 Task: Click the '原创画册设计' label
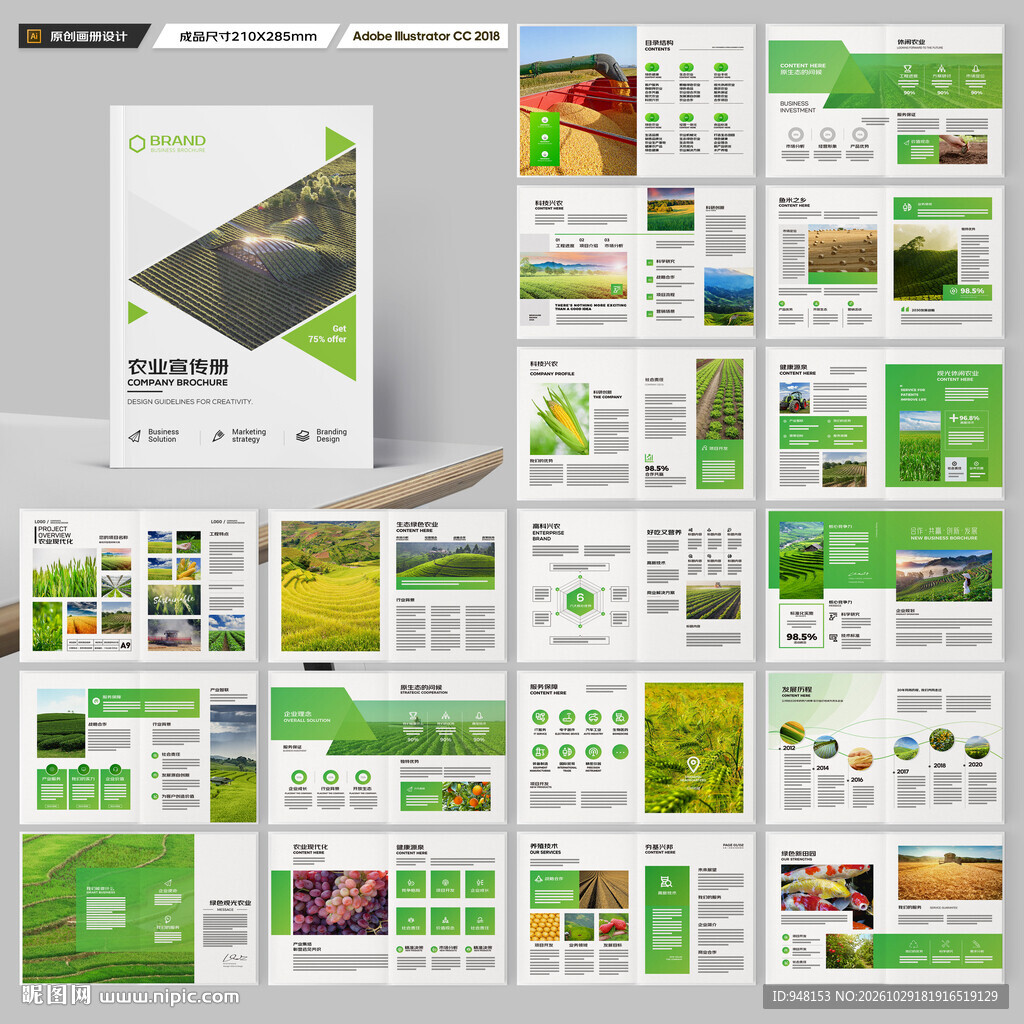89,37
